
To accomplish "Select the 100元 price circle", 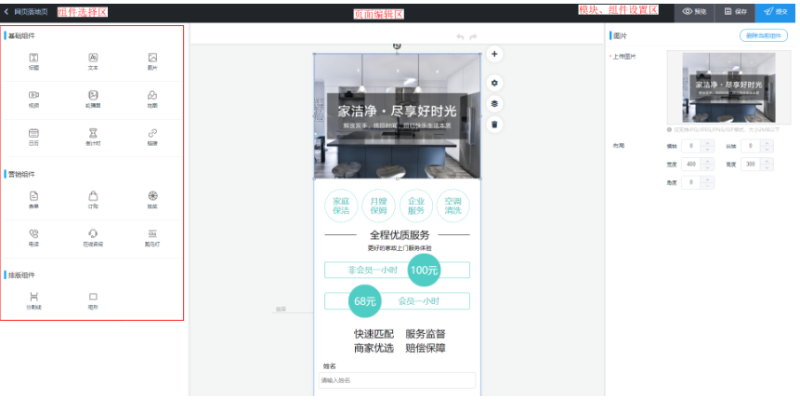I will point(424,270).
